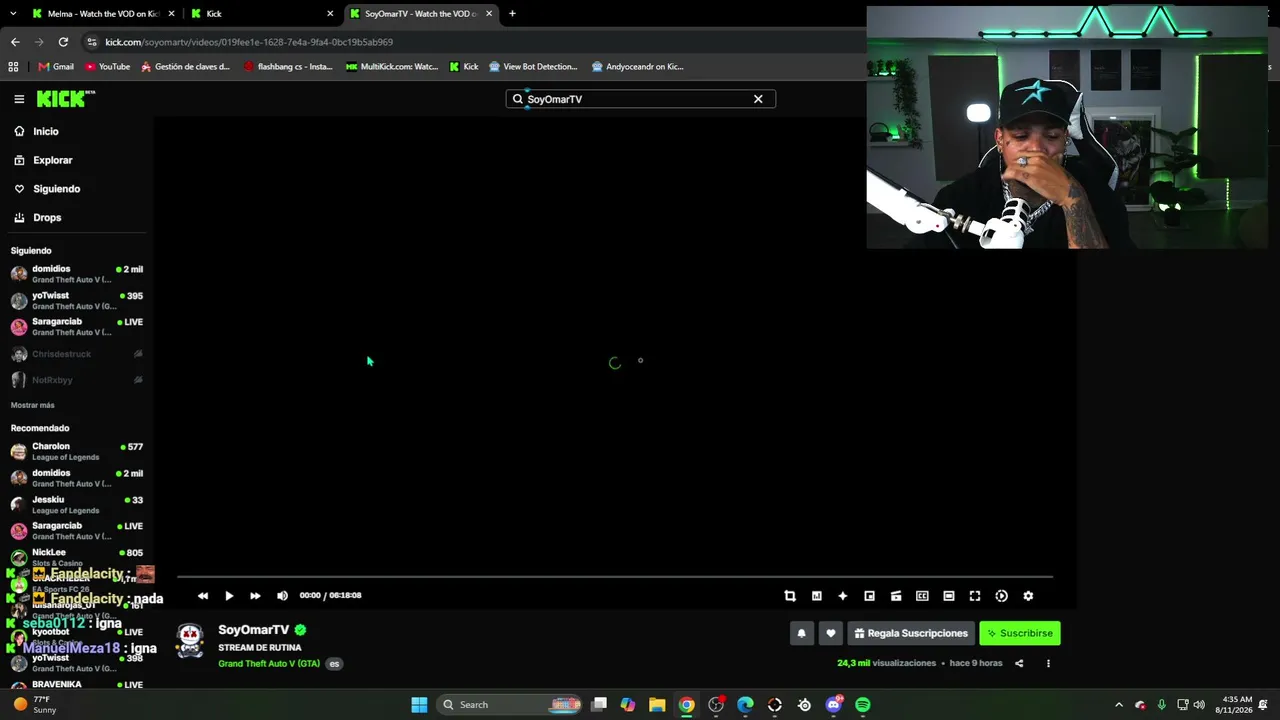The height and width of the screenshot is (720, 1280).
Task: Open Grand Theft Auto V category link
Action: [269, 664]
